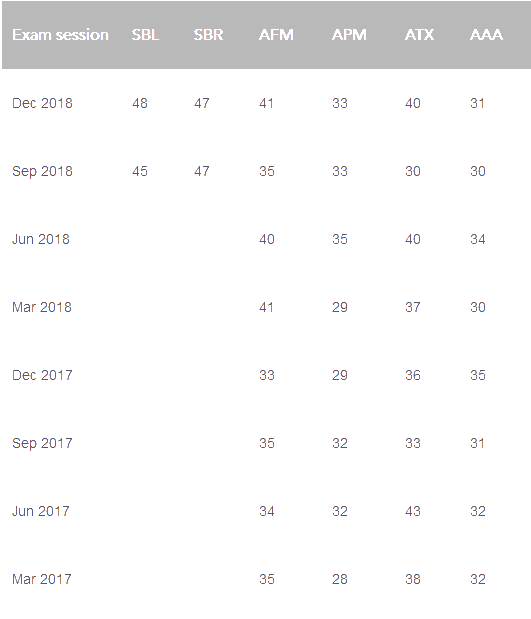Click the Jun 2017 row label
Screen dimensions: 531x619
(41, 511)
